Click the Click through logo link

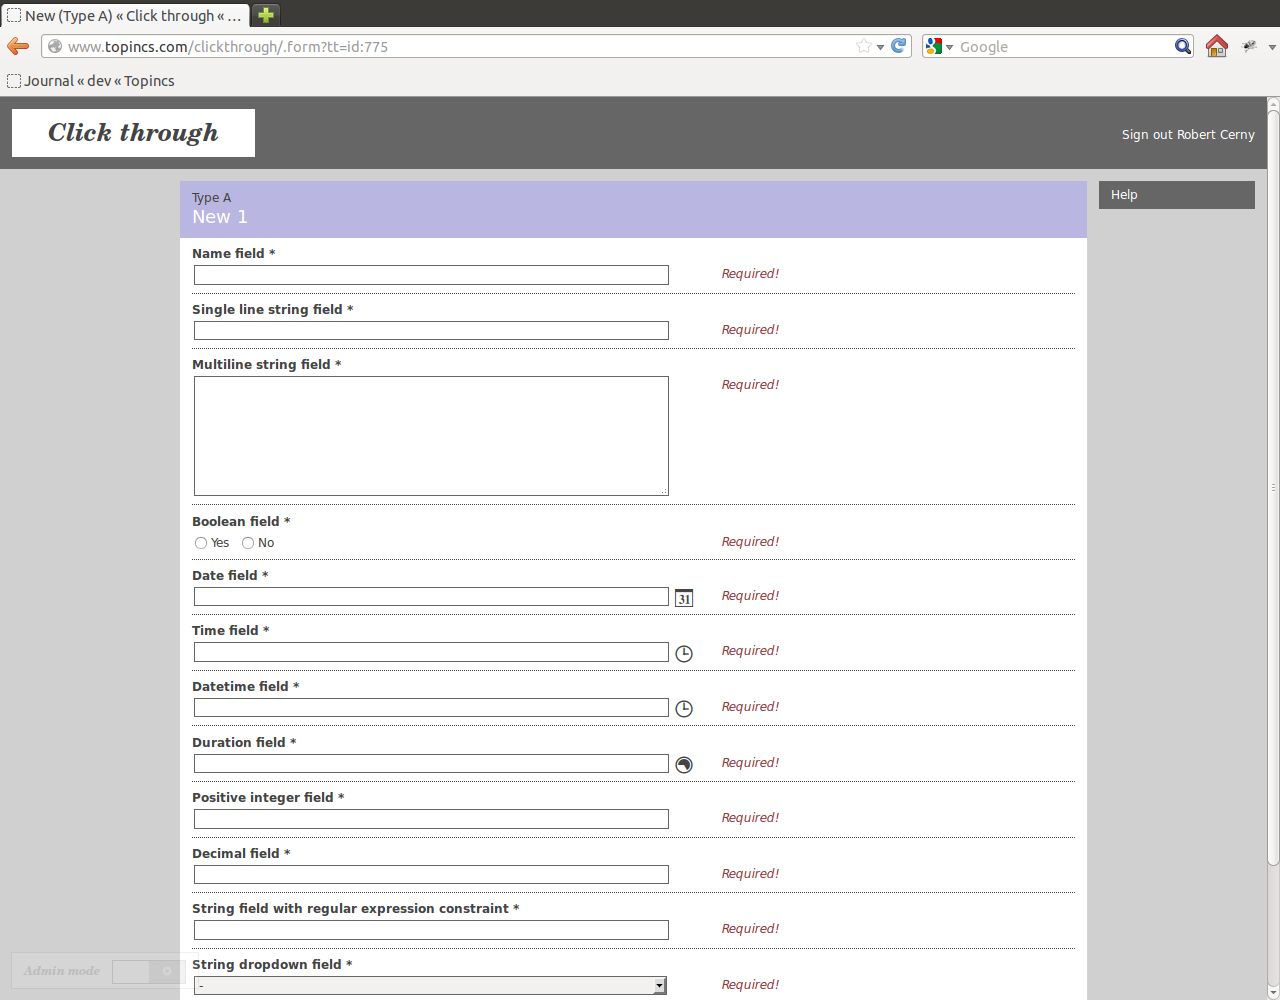pyautogui.click(x=133, y=133)
